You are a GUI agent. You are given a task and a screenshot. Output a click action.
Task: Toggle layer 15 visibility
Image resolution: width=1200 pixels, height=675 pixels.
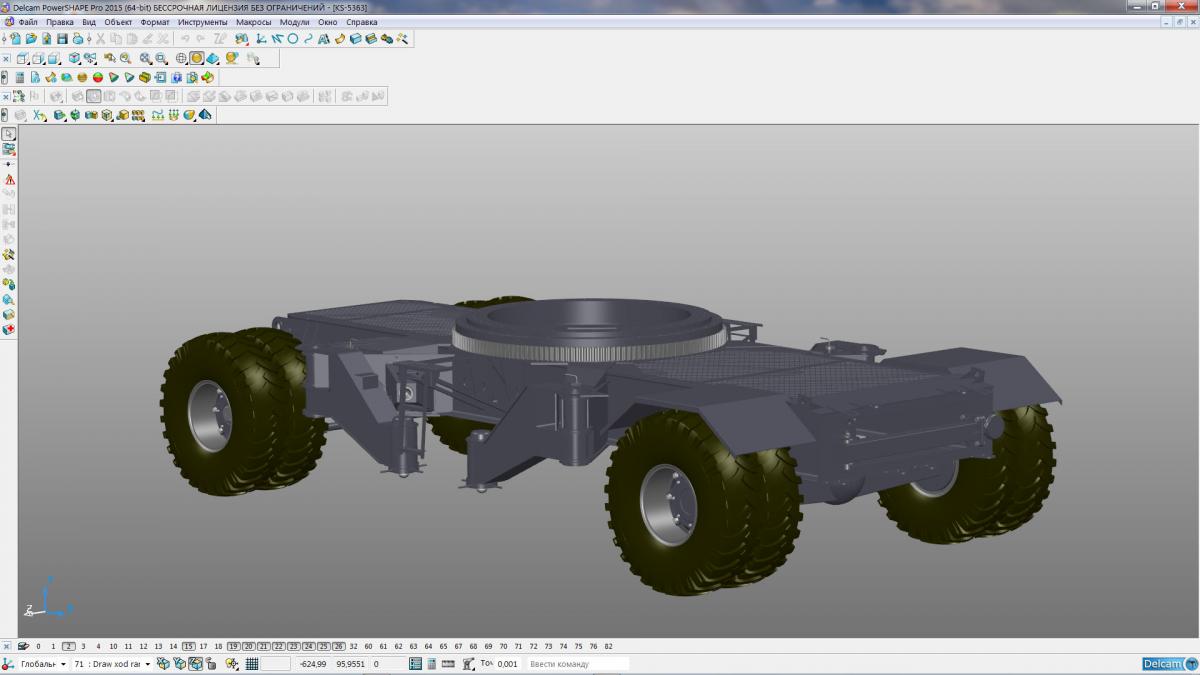[x=188, y=646]
